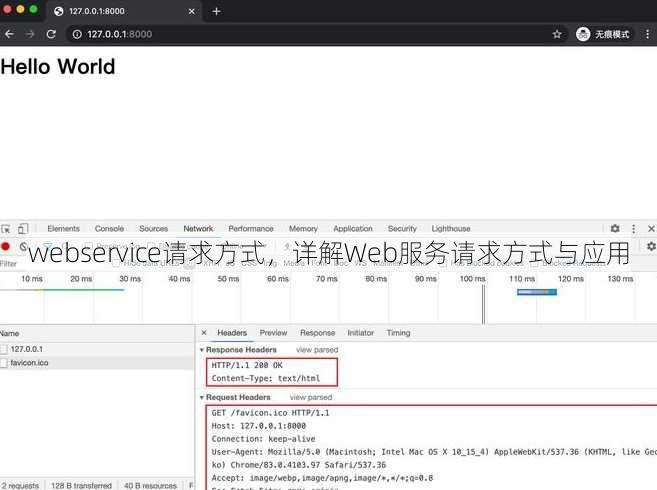Open Network settings gear icon
The height and width of the screenshot is (490, 657).
point(651,246)
